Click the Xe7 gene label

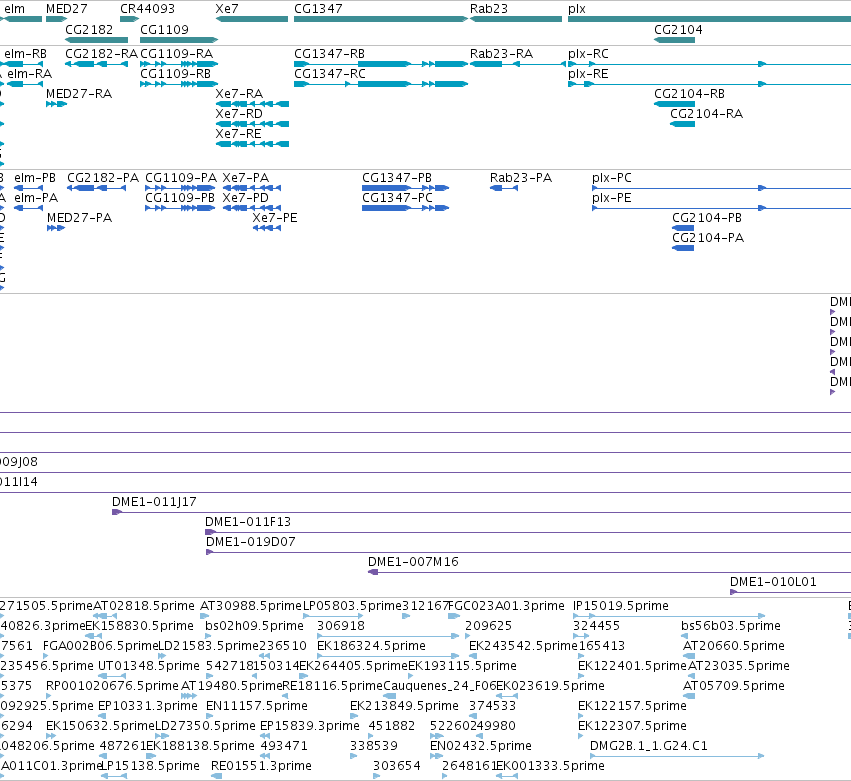coord(227,9)
